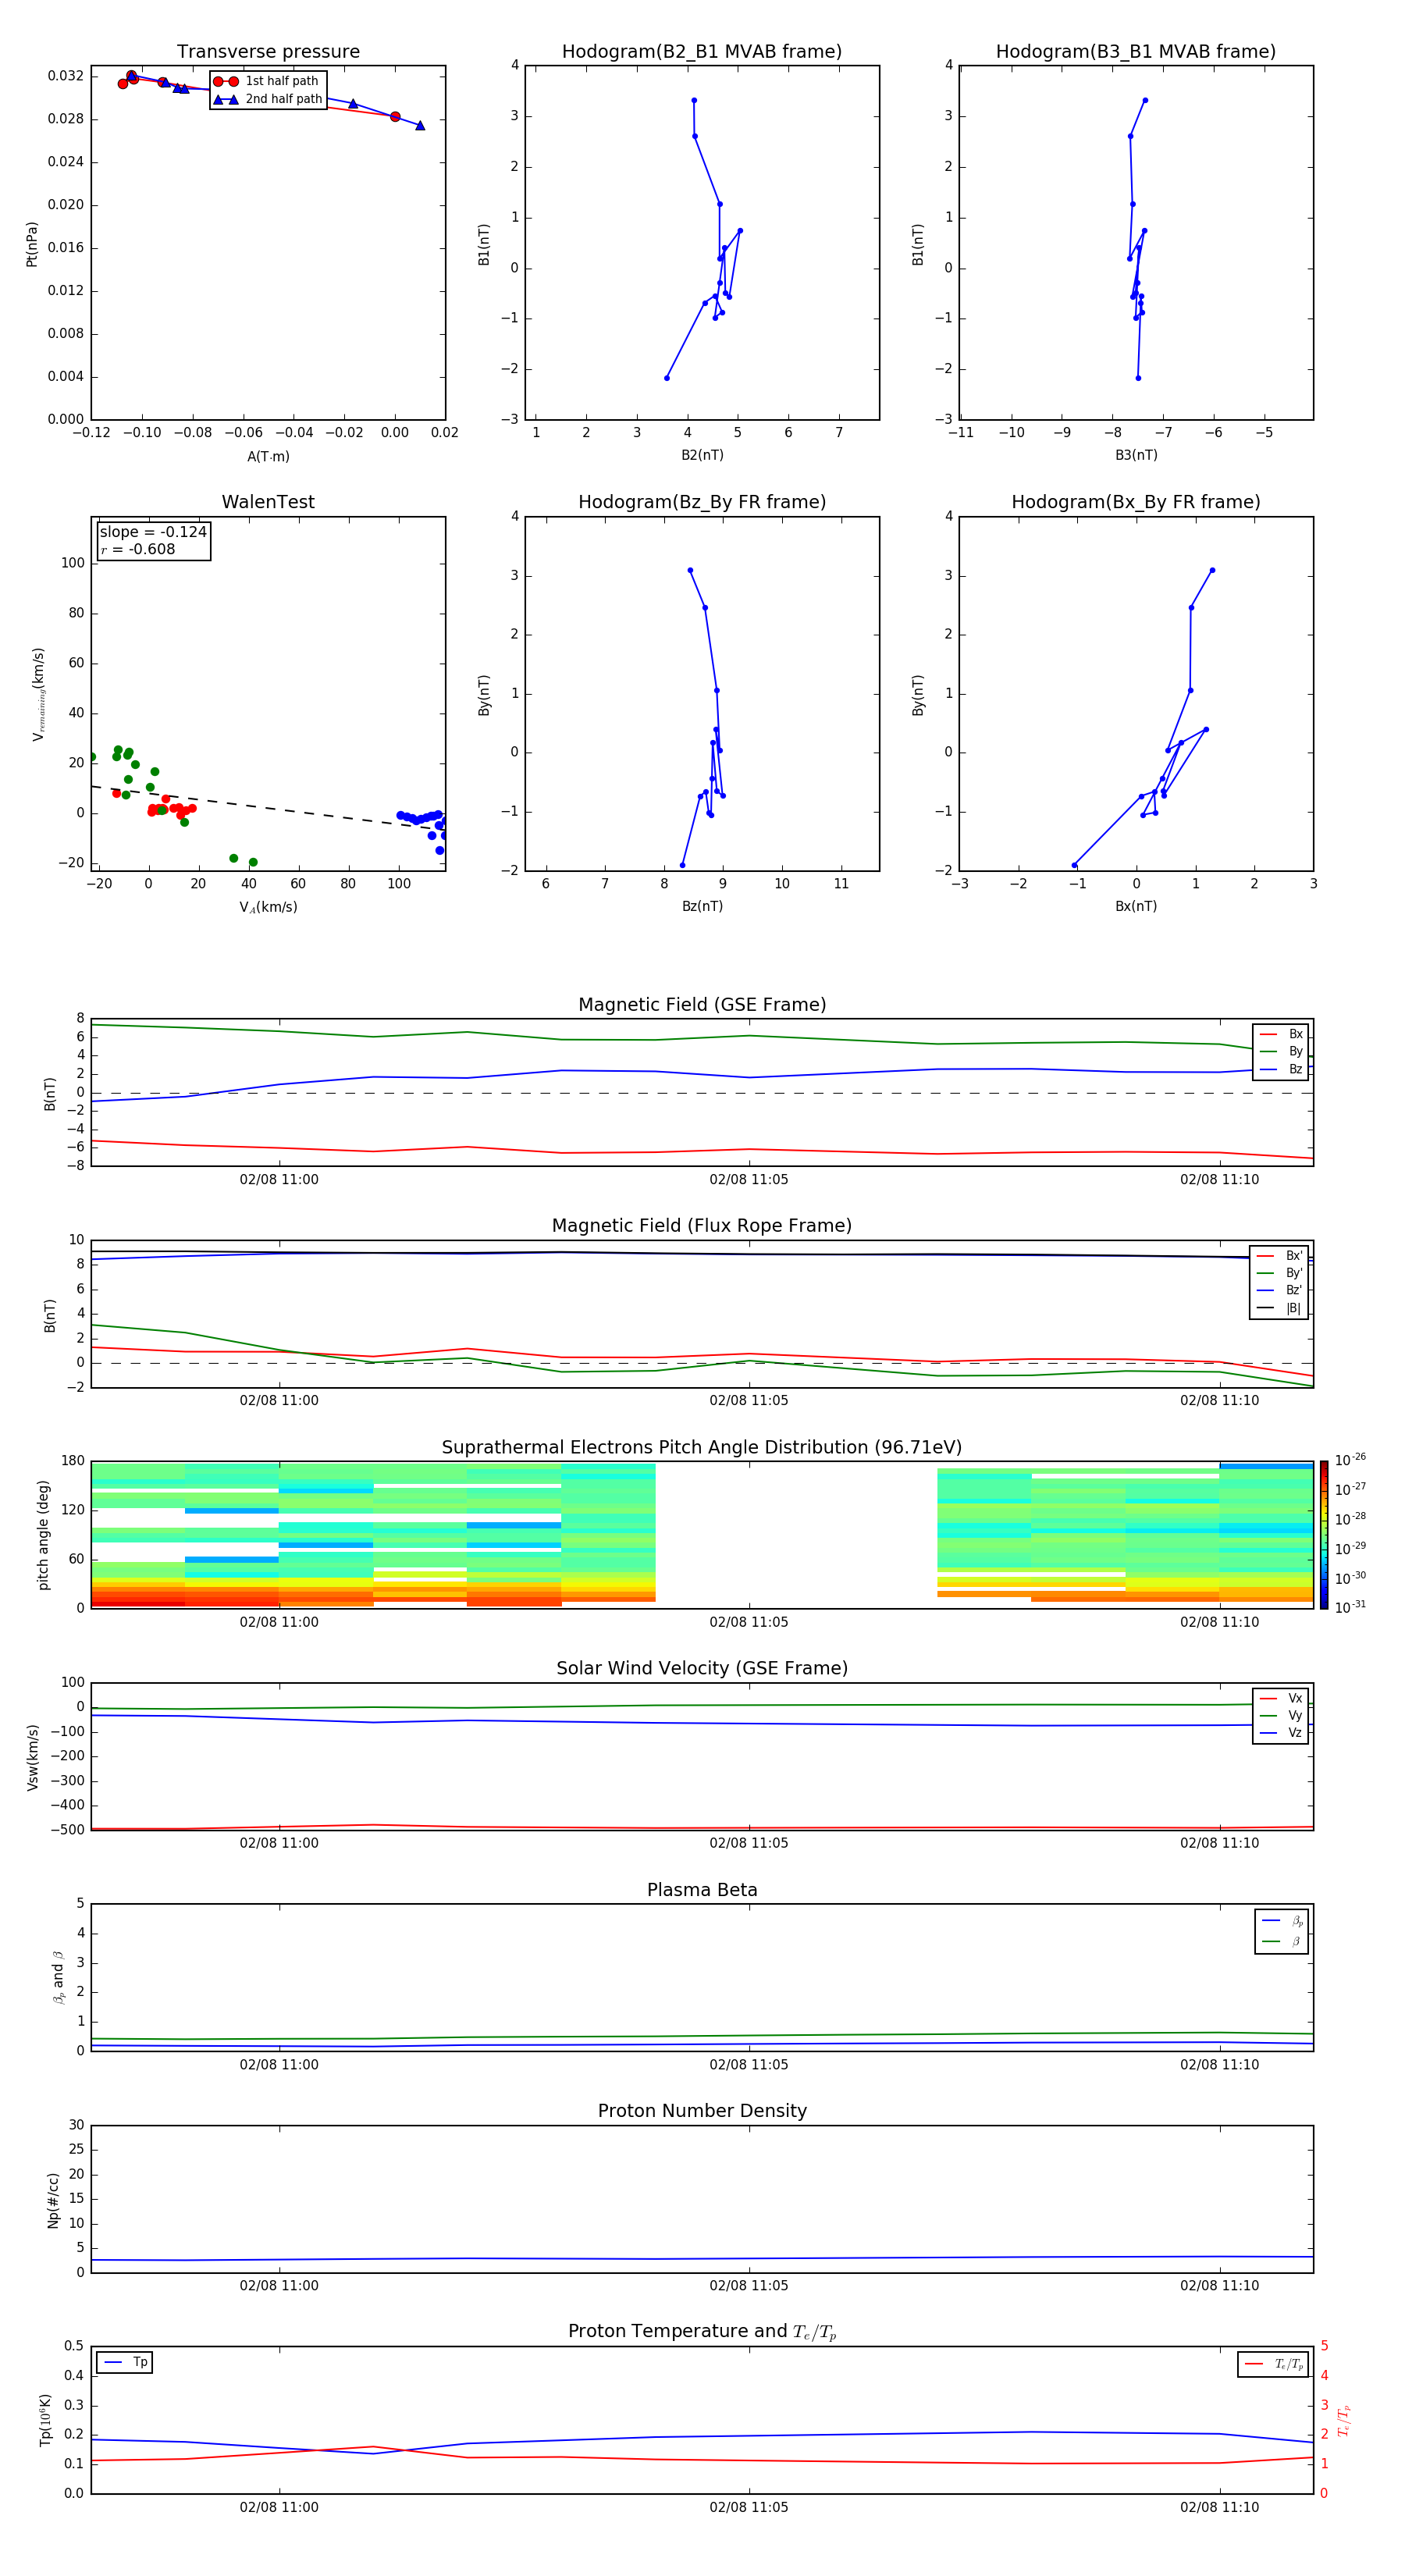The height and width of the screenshot is (2576, 1405).
Task: Click the "Magnetic Field (GSE Frame)" title
Action: point(701,1005)
